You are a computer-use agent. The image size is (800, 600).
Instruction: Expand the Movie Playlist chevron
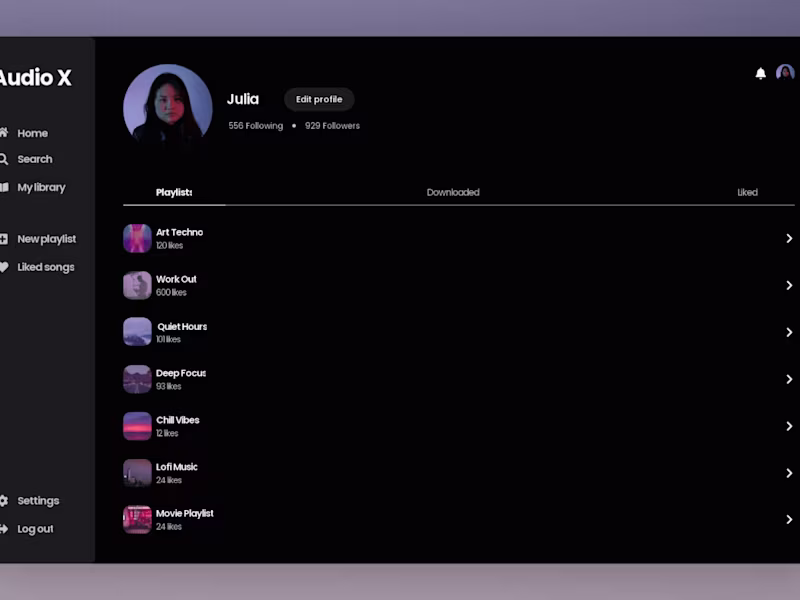(x=789, y=519)
